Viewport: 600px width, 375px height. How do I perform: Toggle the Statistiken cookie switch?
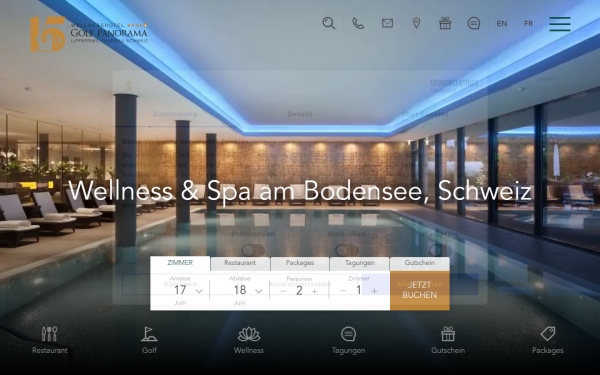(347, 251)
